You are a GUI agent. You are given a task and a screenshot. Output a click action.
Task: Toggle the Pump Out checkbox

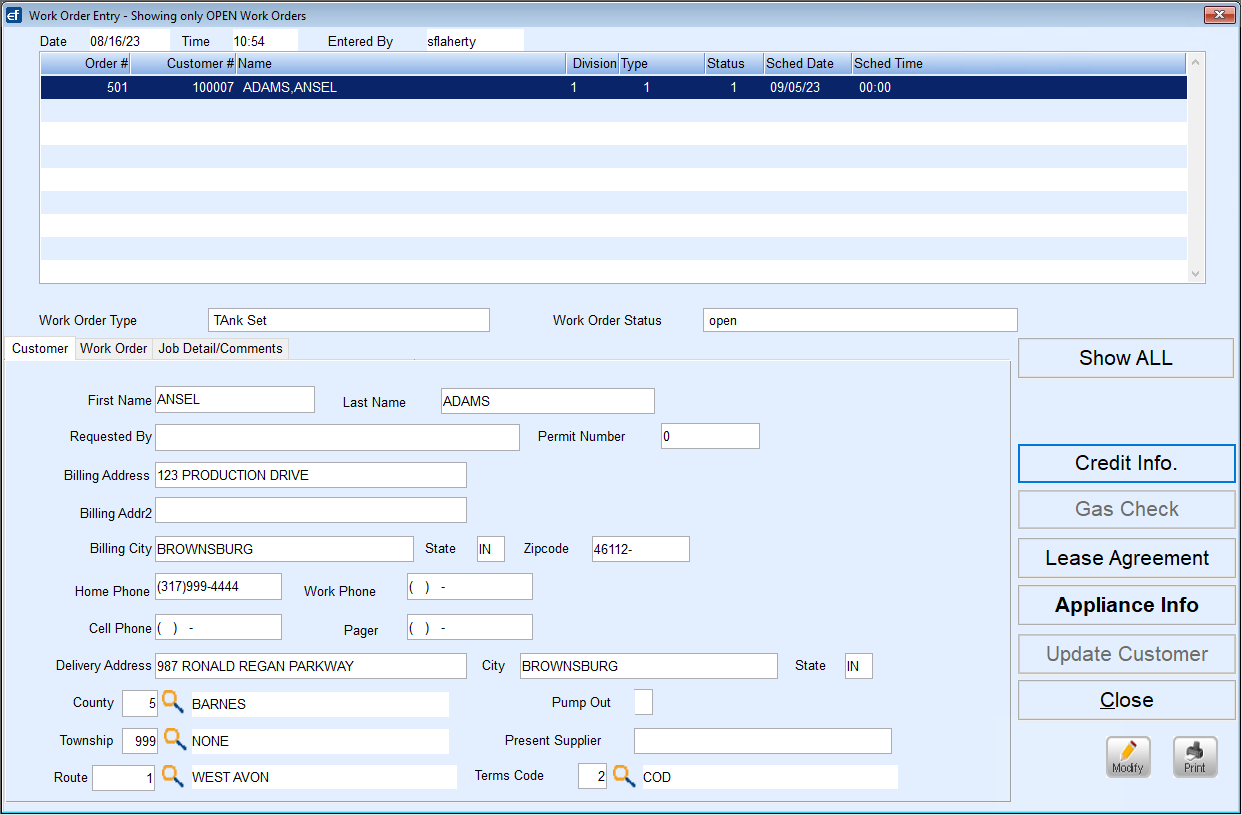tap(644, 702)
